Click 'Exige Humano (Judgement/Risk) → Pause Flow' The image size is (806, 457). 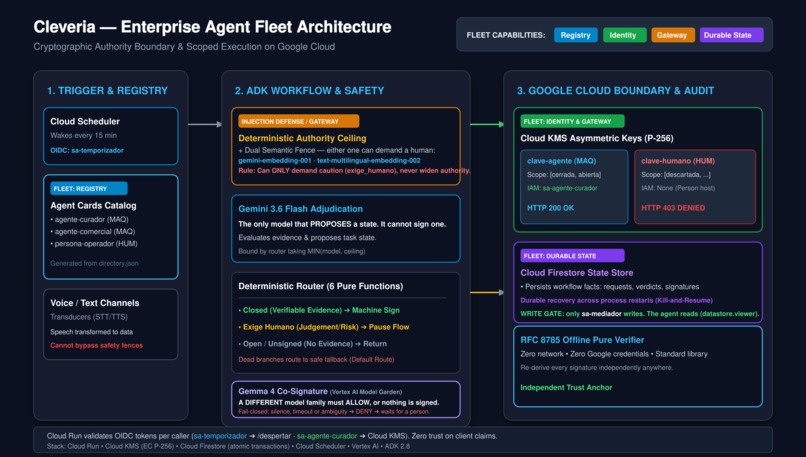click(324, 327)
